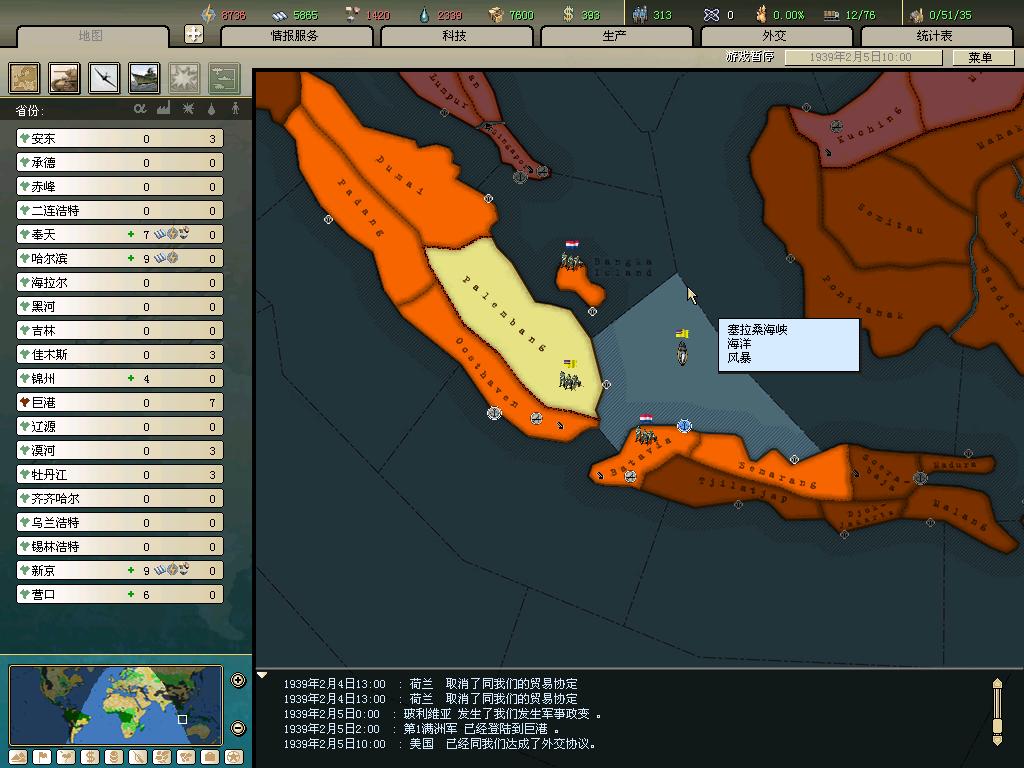Zoom out the minimap with minus button

pyautogui.click(x=238, y=728)
